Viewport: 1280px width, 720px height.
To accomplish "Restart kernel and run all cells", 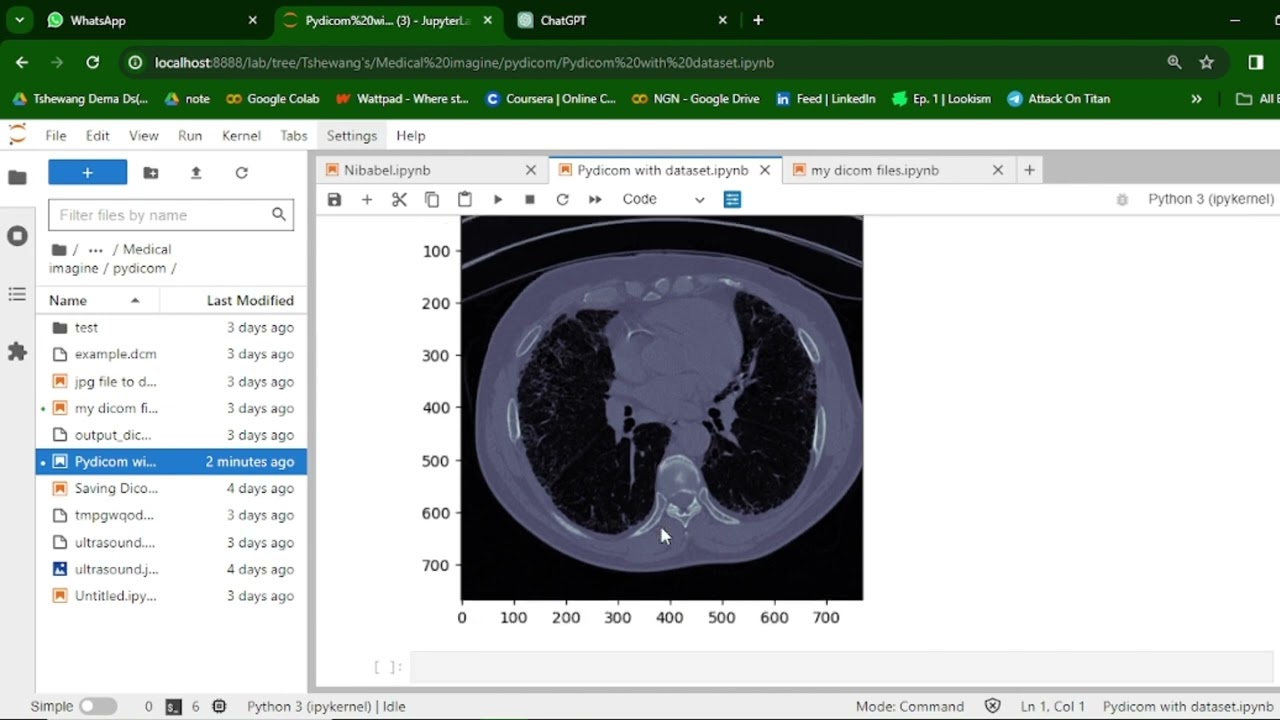I will point(595,199).
